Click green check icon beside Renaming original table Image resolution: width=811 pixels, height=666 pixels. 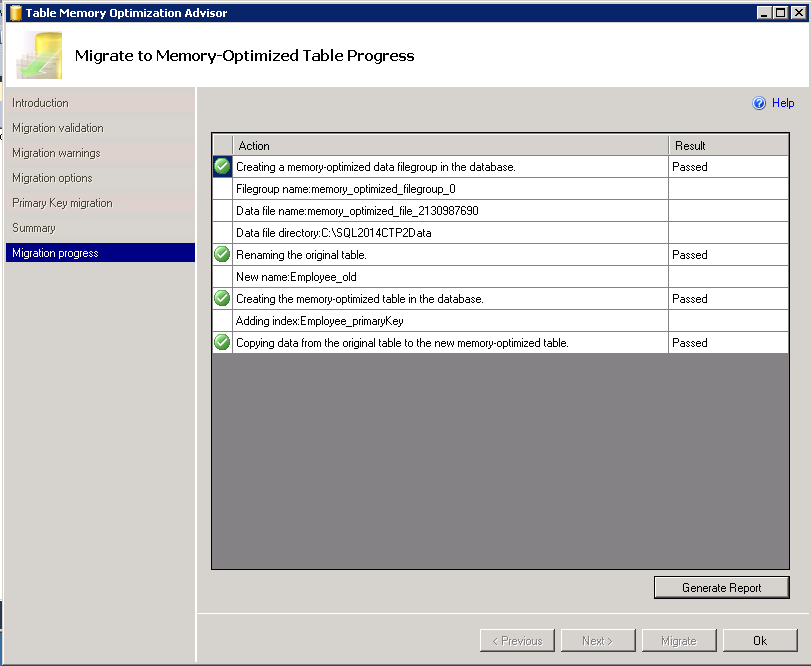click(222, 255)
